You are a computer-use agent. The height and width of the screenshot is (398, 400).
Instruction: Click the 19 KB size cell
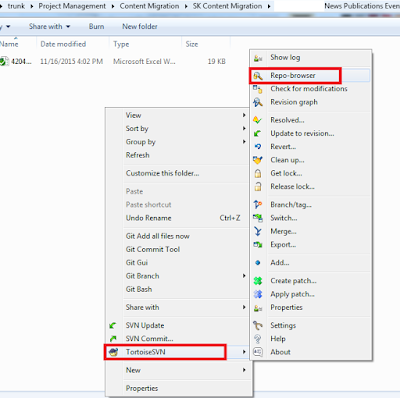tap(217, 62)
